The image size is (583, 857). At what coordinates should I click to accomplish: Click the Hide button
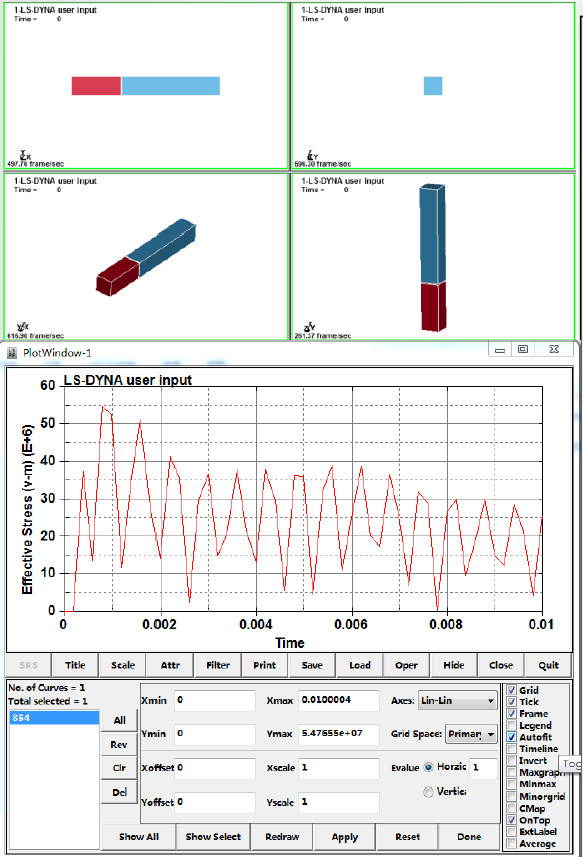point(454,665)
